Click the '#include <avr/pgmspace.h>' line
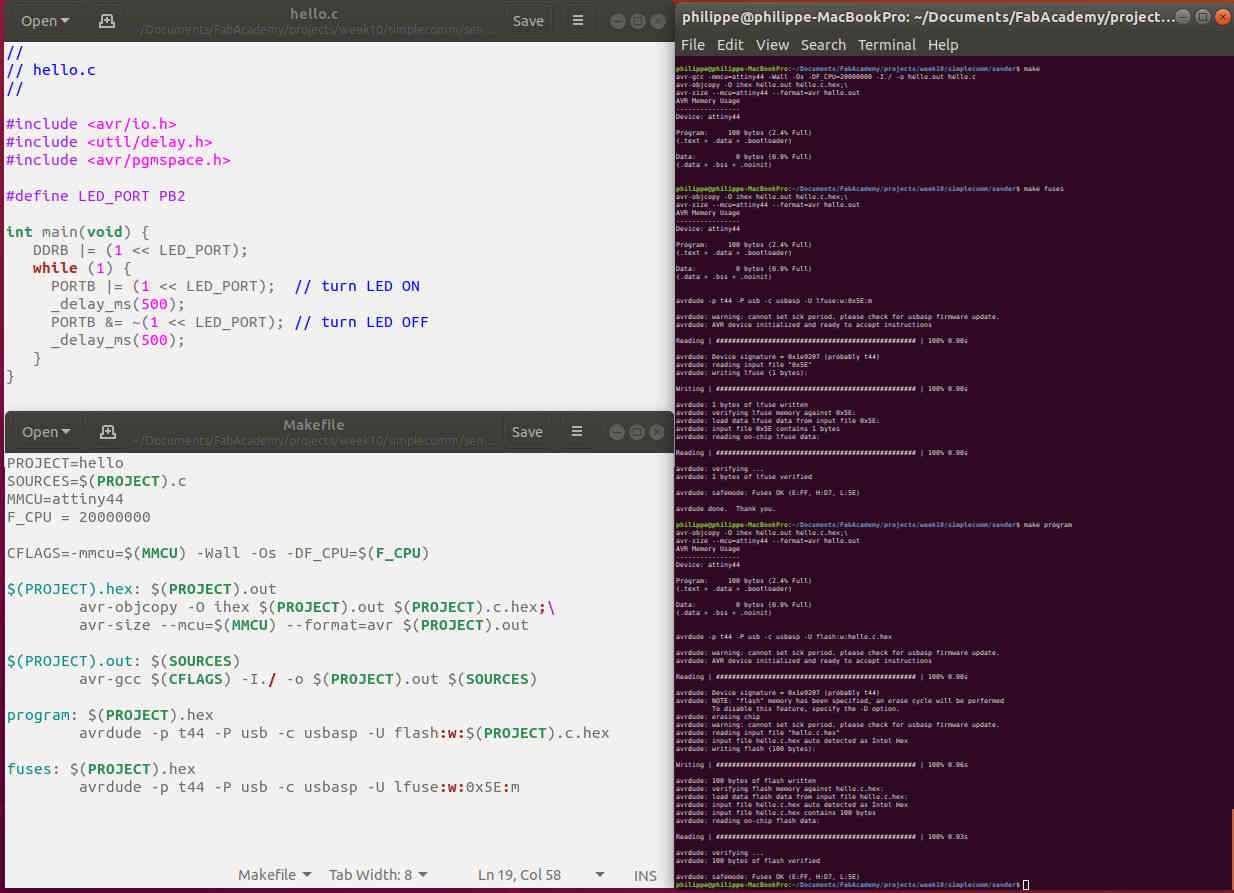This screenshot has width=1234, height=893. 118,160
